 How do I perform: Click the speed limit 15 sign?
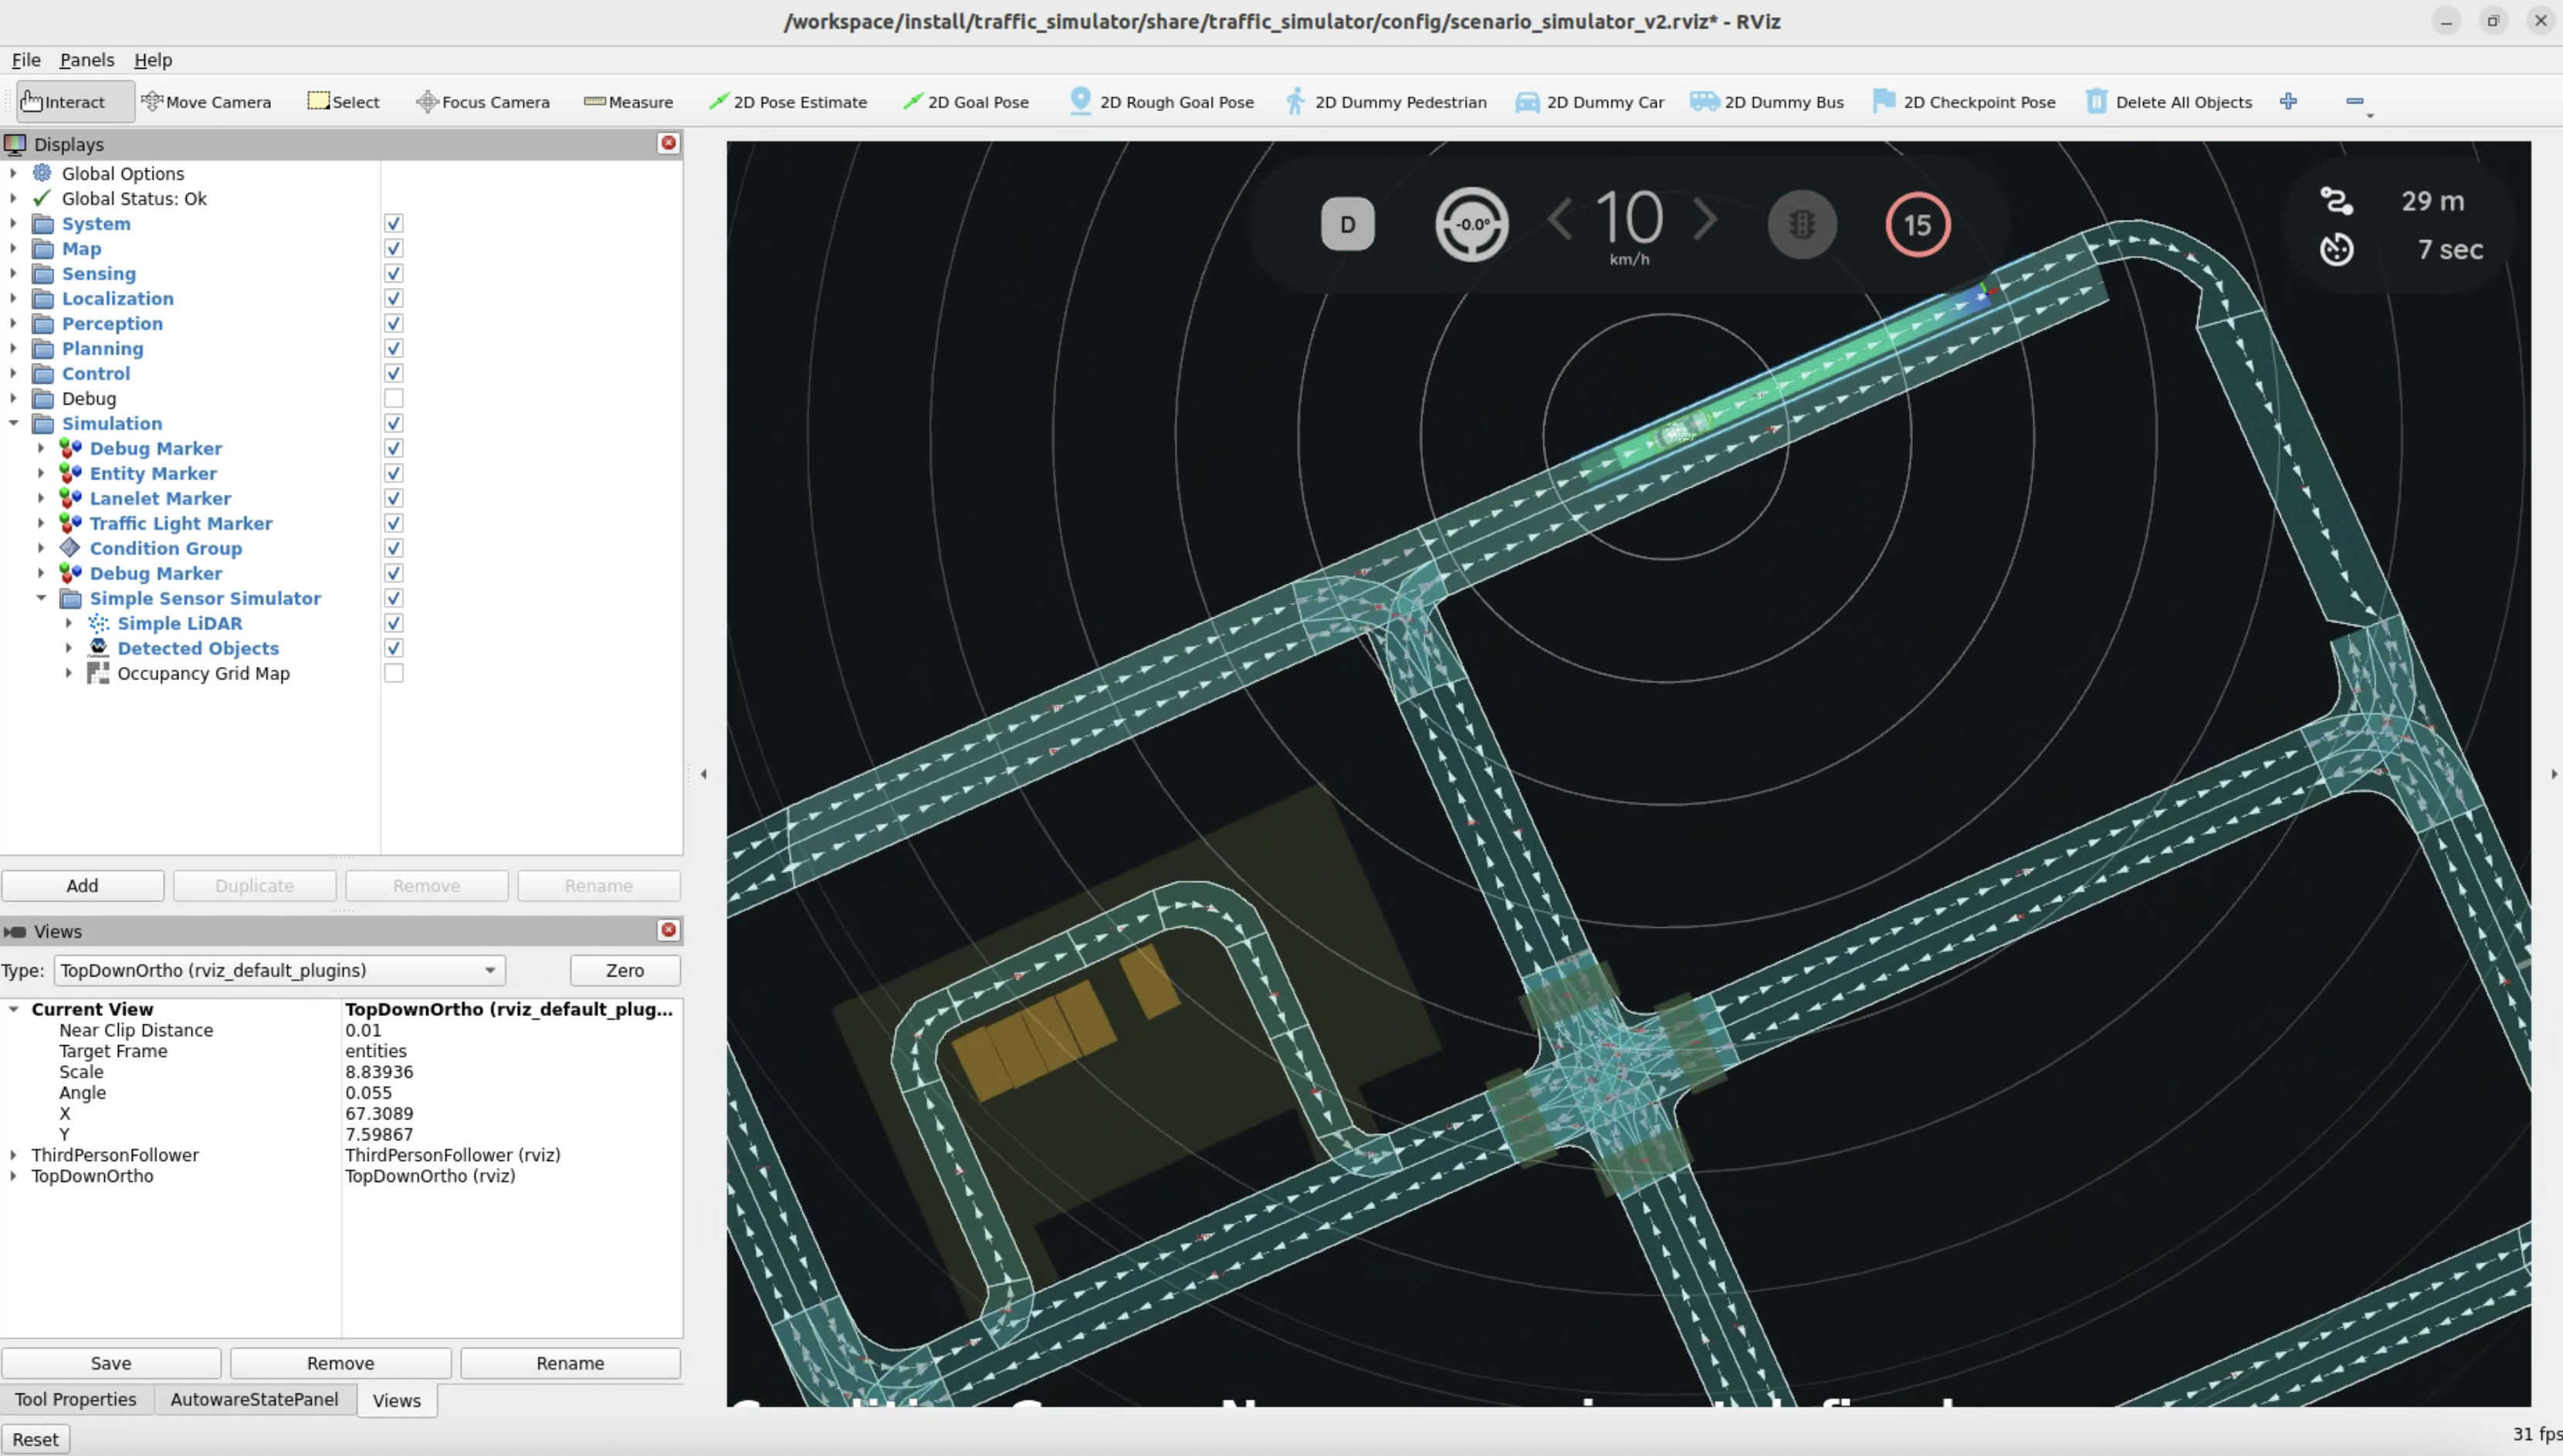pyautogui.click(x=1917, y=224)
